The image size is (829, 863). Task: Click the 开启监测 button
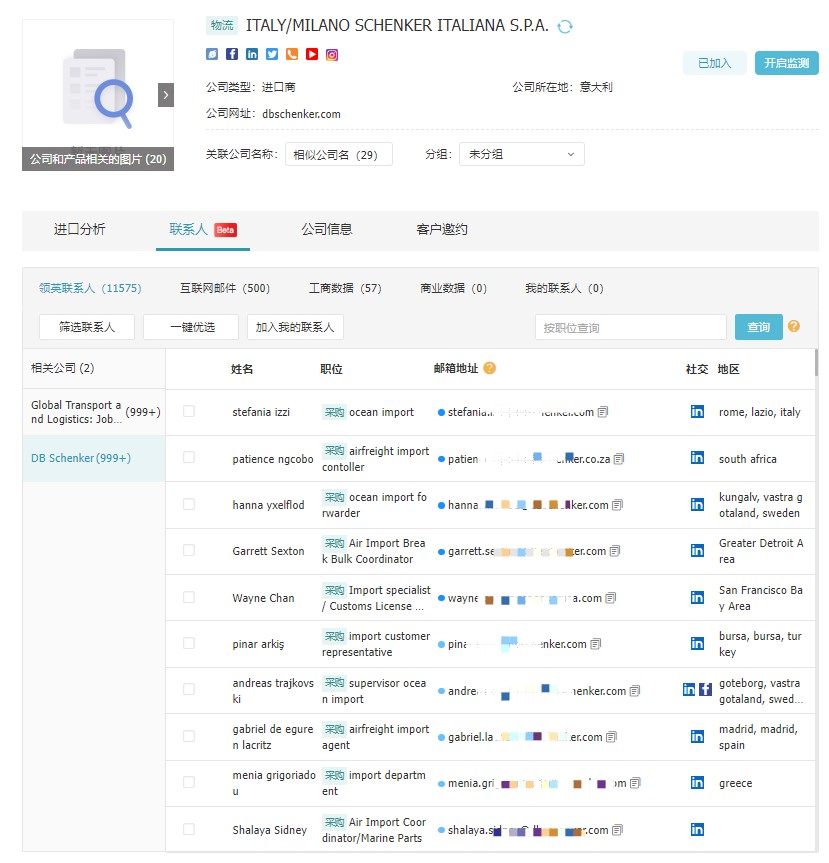(787, 63)
